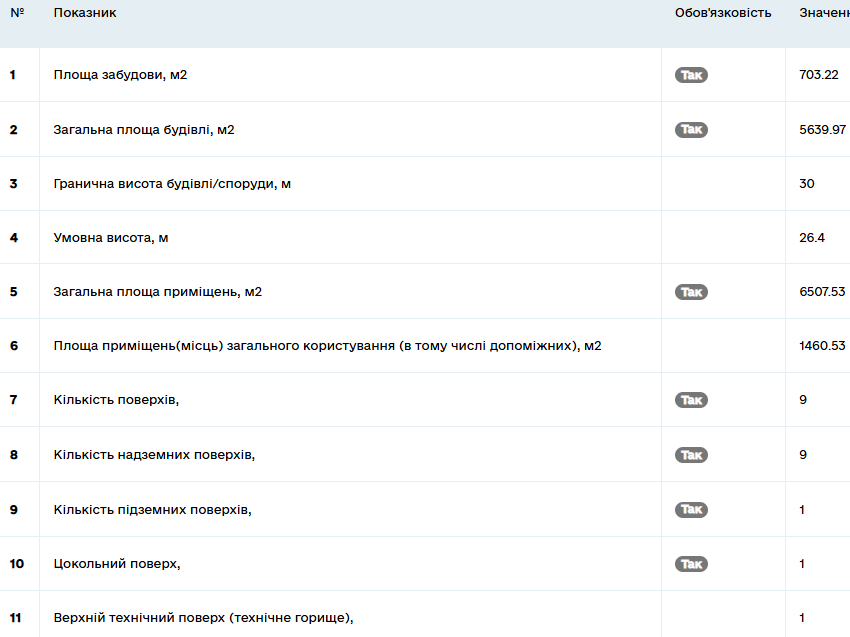Click the 'Обов'язковість' column header
This screenshot has height=637, width=850.
click(723, 13)
